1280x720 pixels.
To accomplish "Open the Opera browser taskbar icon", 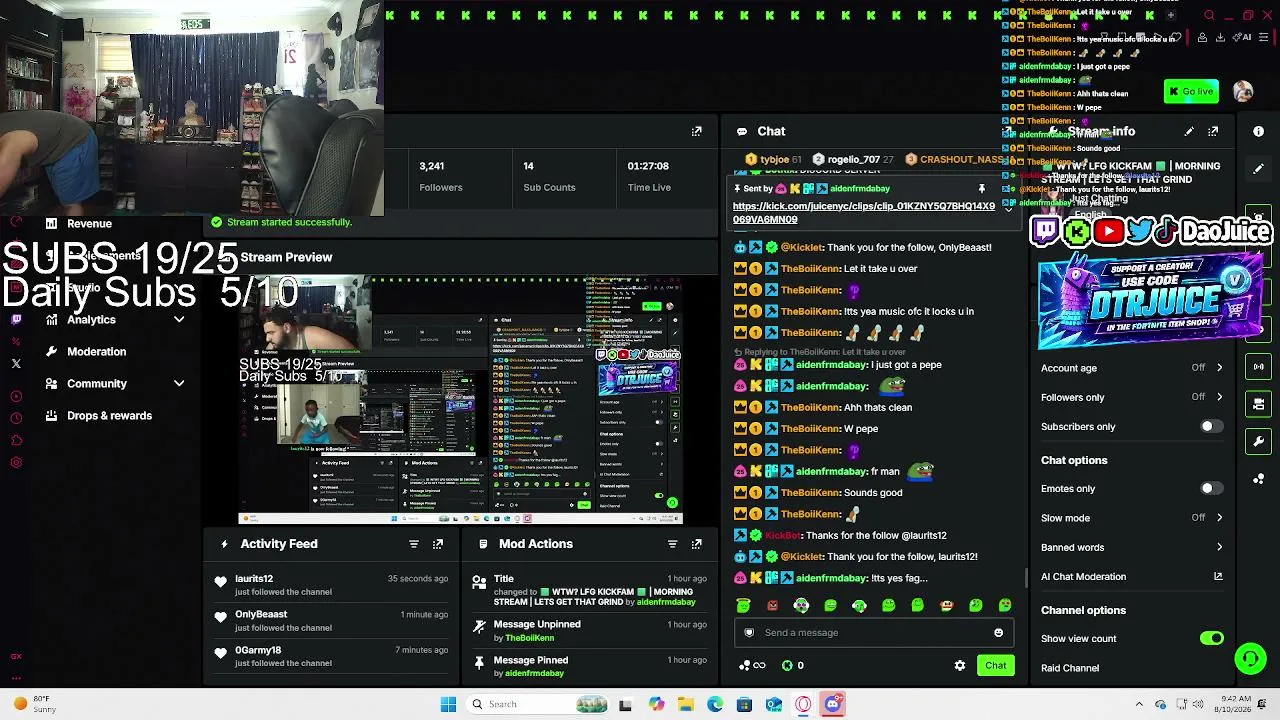I will tap(803, 704).
